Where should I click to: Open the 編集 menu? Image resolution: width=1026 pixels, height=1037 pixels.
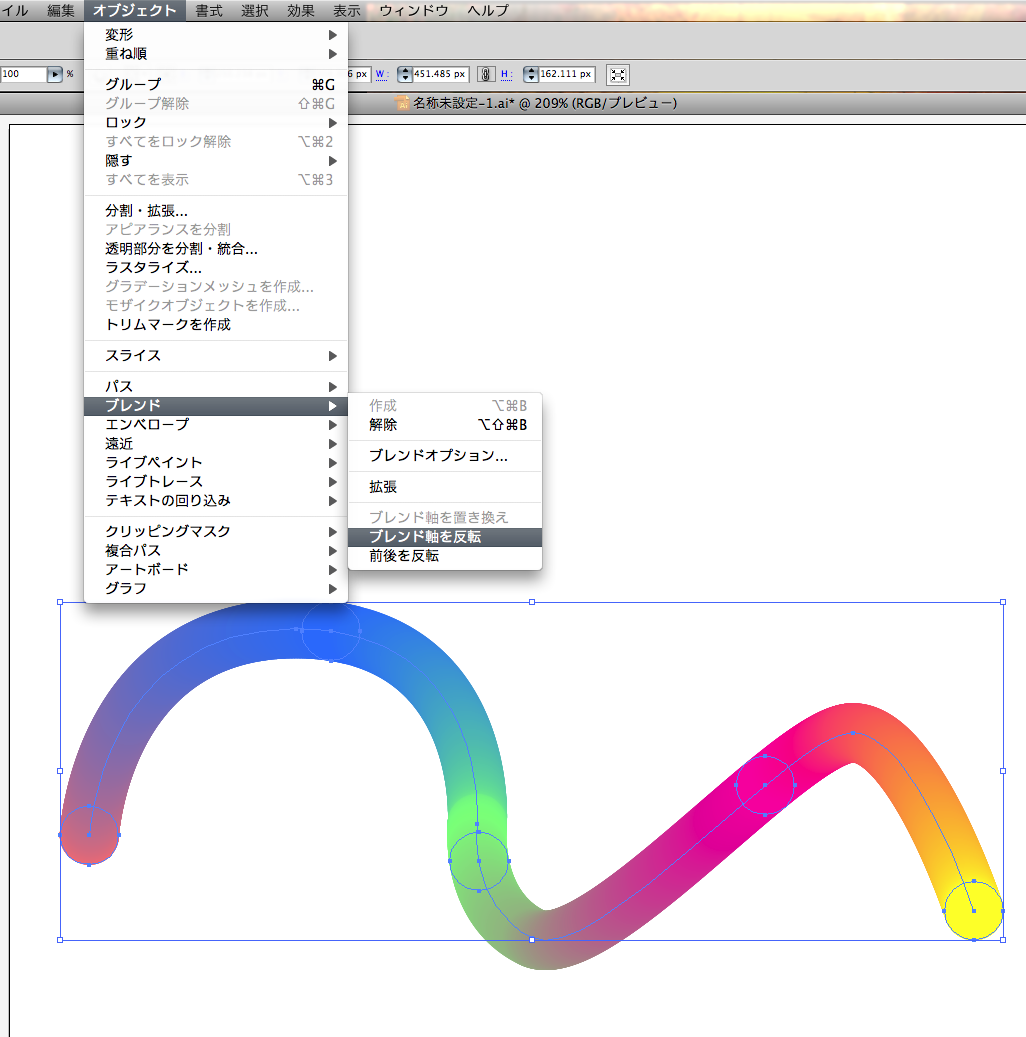61,11
